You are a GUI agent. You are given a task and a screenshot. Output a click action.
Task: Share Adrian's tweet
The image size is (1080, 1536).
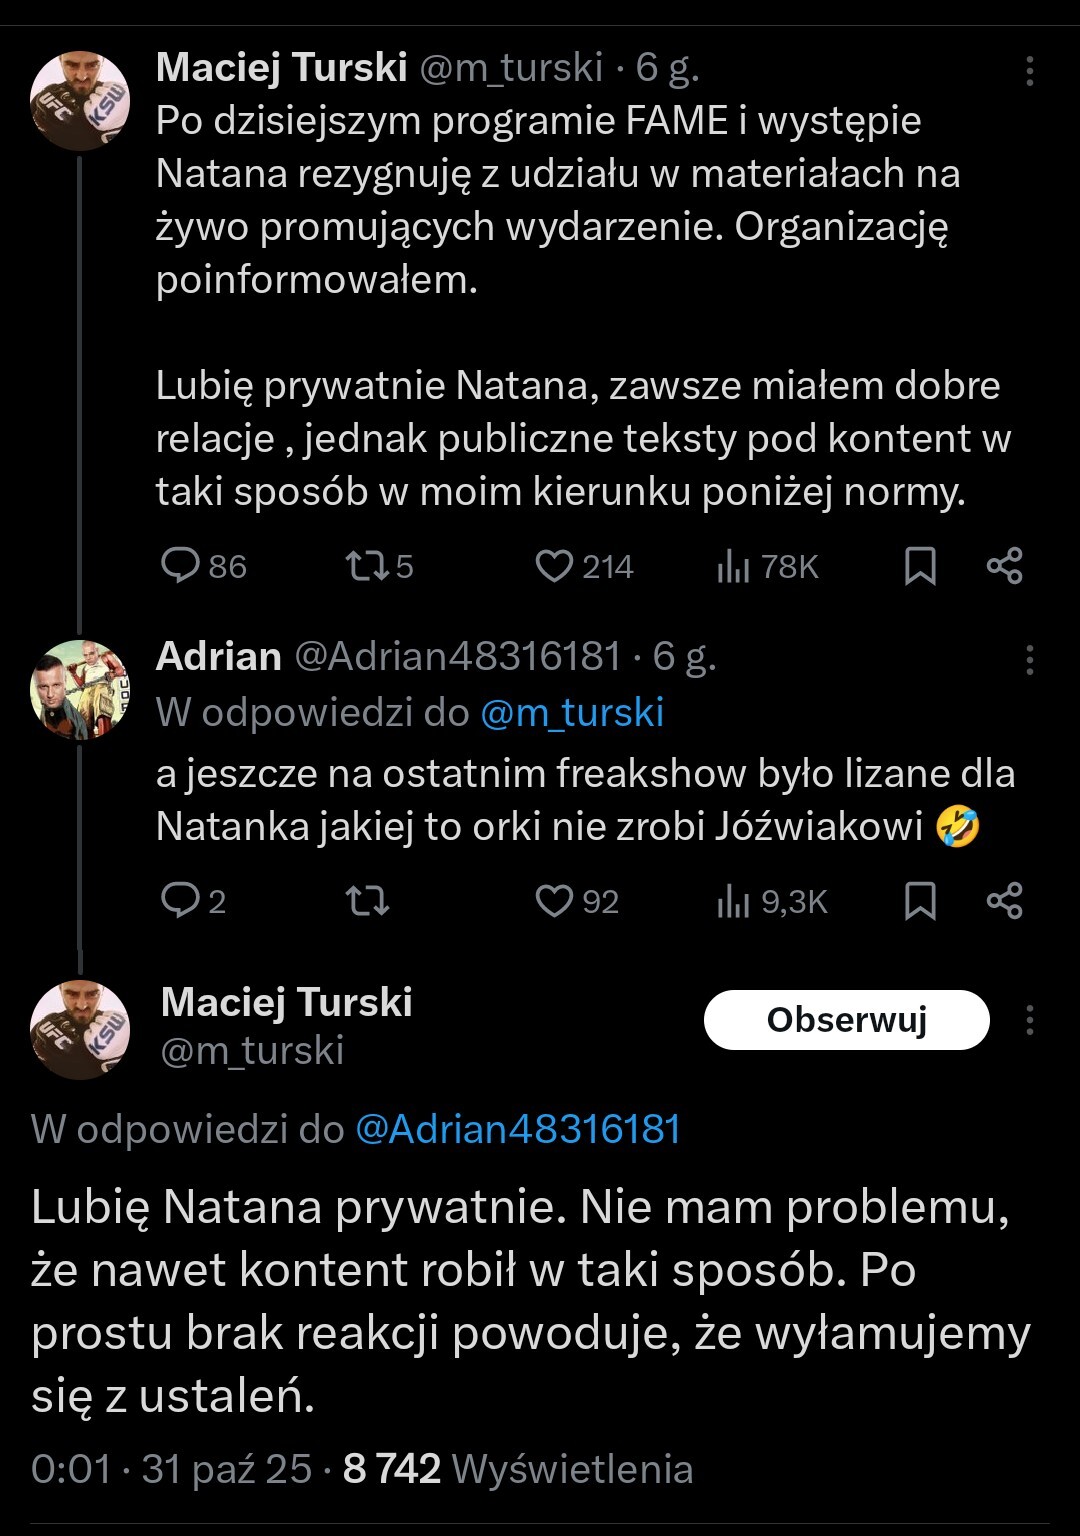point(1004,901)
